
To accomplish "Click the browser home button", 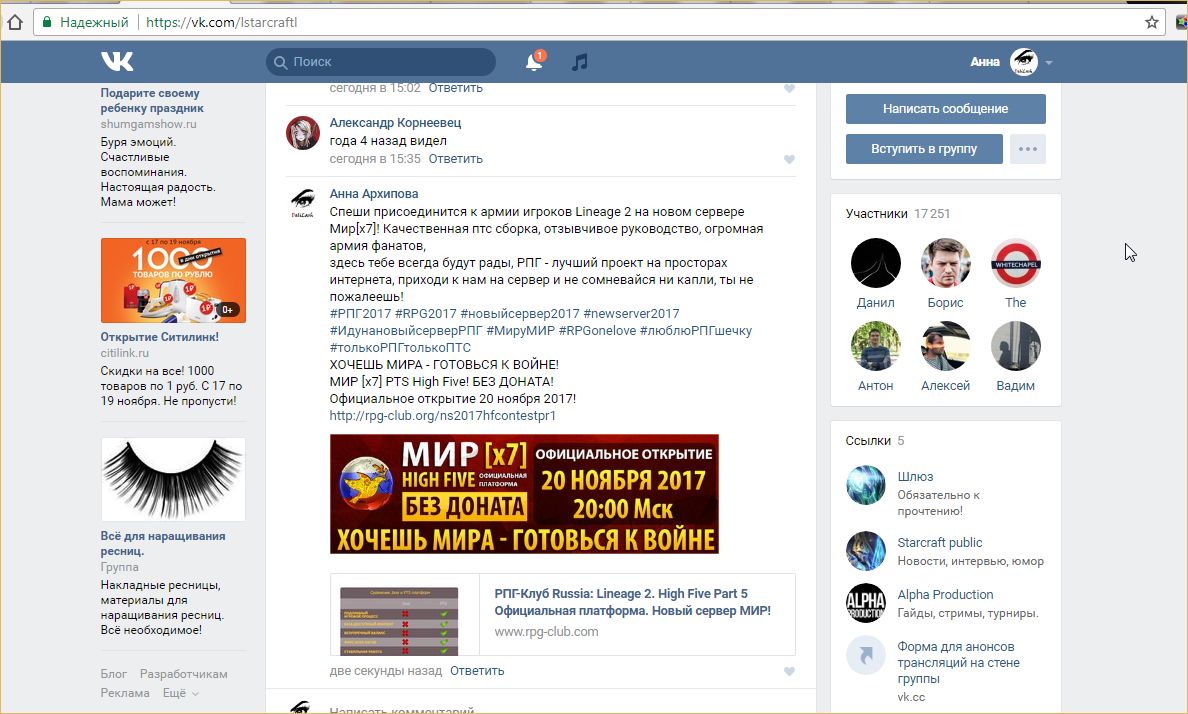I will (14, 22).
